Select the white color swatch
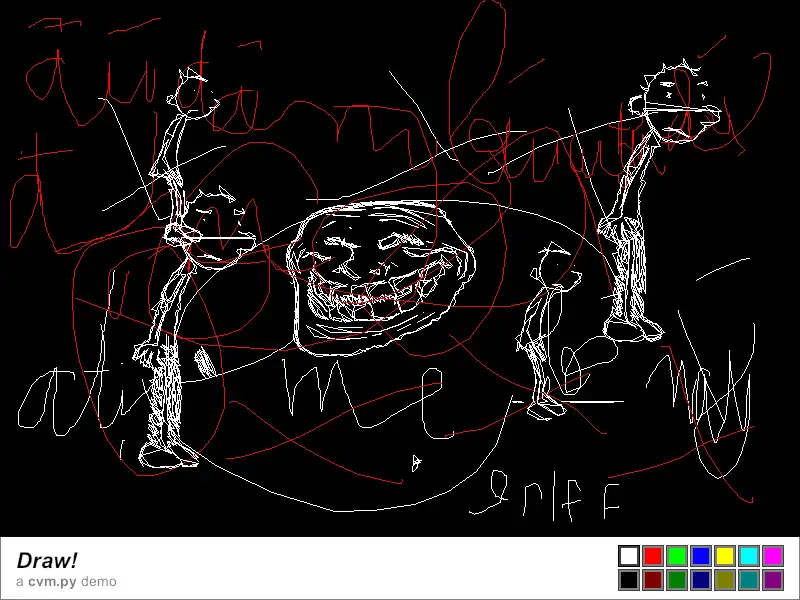800x600 pixels. tap(629, 556)
